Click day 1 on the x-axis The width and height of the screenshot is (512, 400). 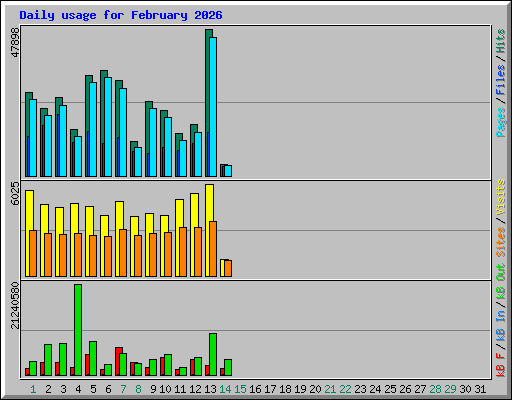click(x=33, y=389)
